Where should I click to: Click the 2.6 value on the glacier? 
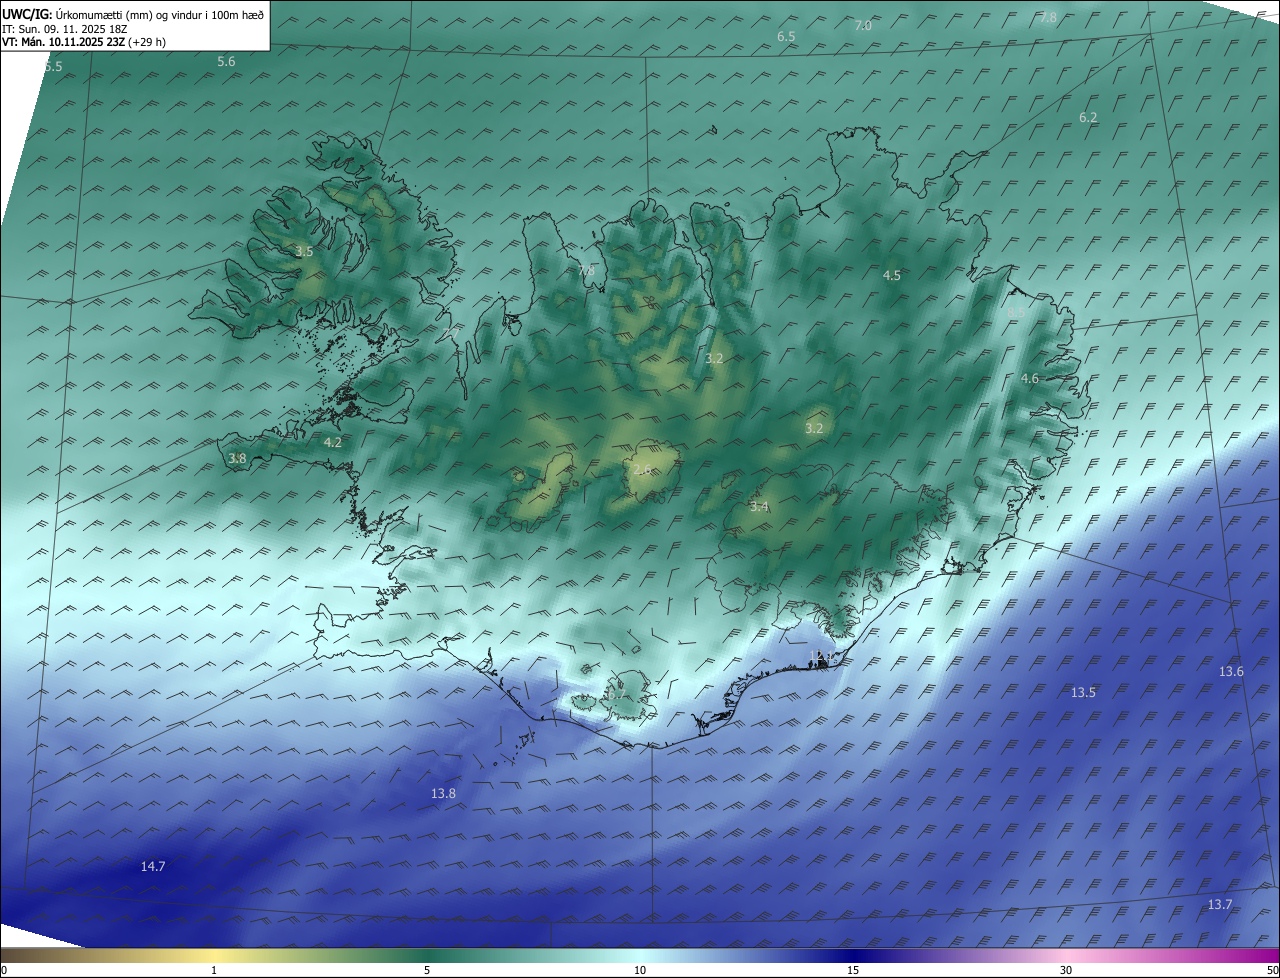tap(642, 469)
